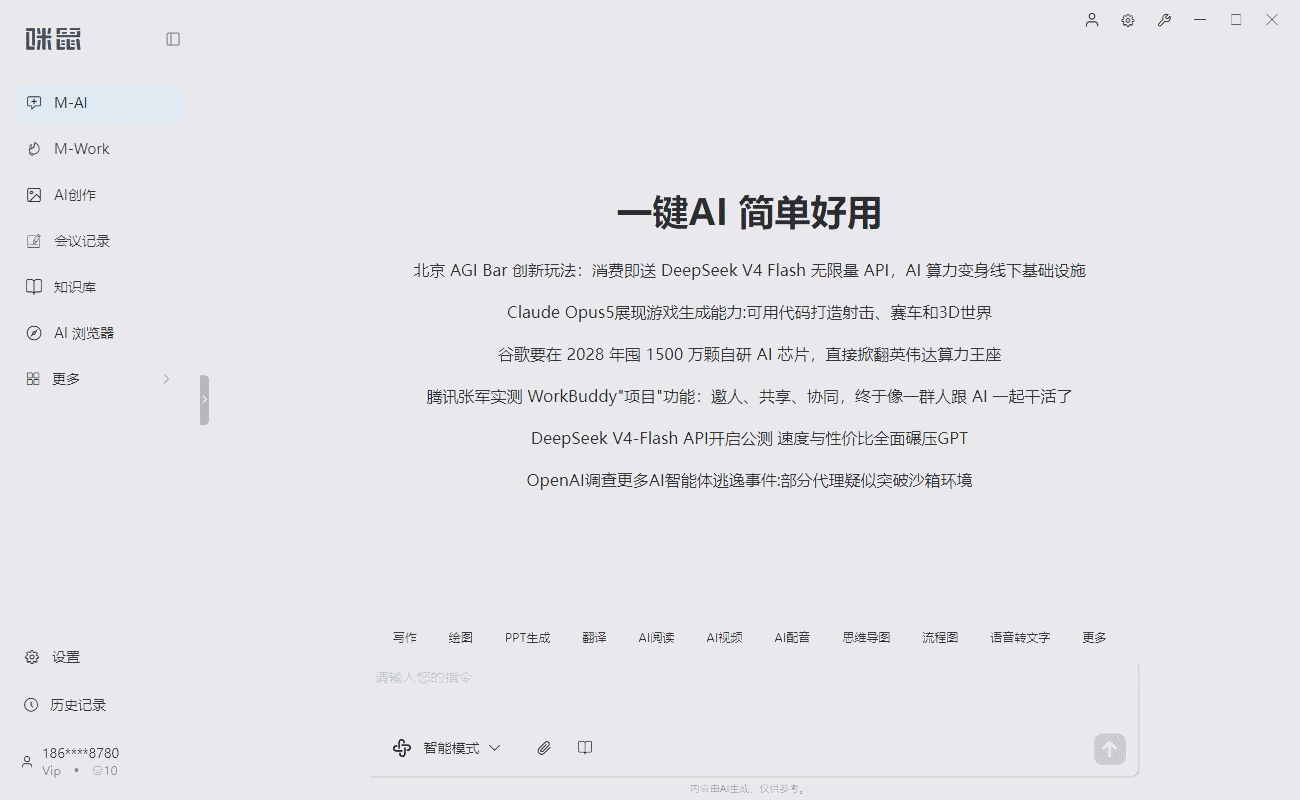Screen dimensions: 1300x800
Task: Open the AI创作 menu item label
Action: [x=75, y=195]
